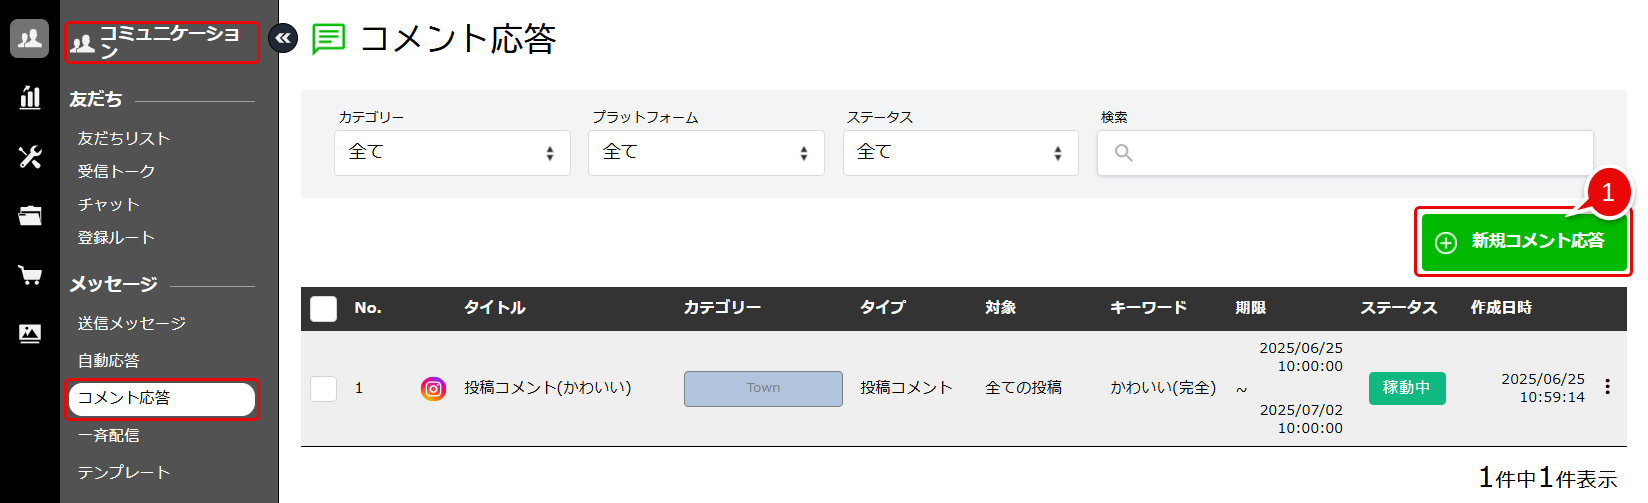
Task: Open the briefcase icon in left rail
Action: pyautogui.click(x=30, y=215)
